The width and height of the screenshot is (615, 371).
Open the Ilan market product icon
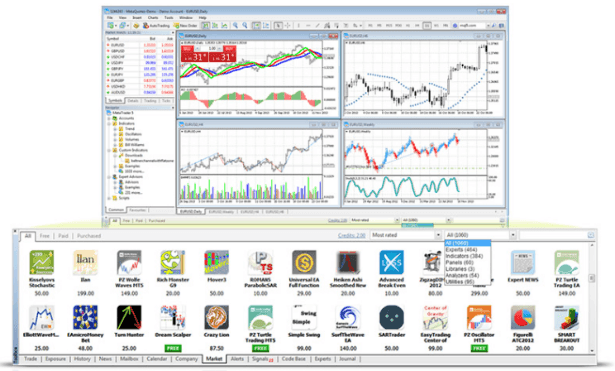coord(85,262)
